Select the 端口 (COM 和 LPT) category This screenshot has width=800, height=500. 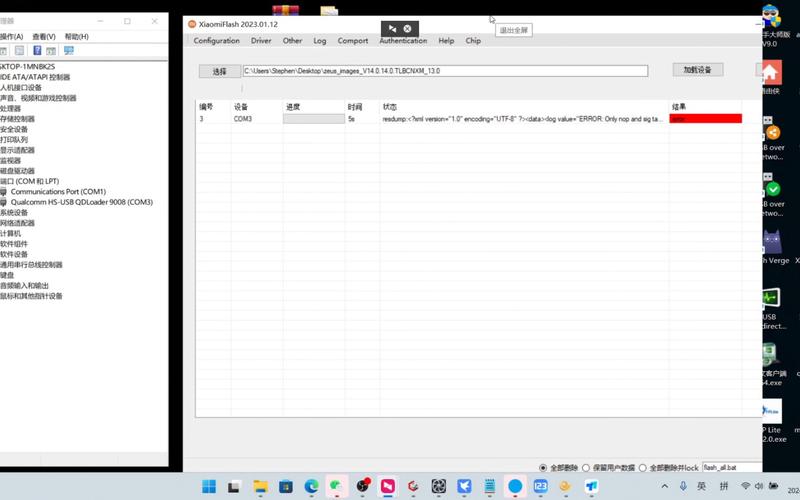(30, 181)
